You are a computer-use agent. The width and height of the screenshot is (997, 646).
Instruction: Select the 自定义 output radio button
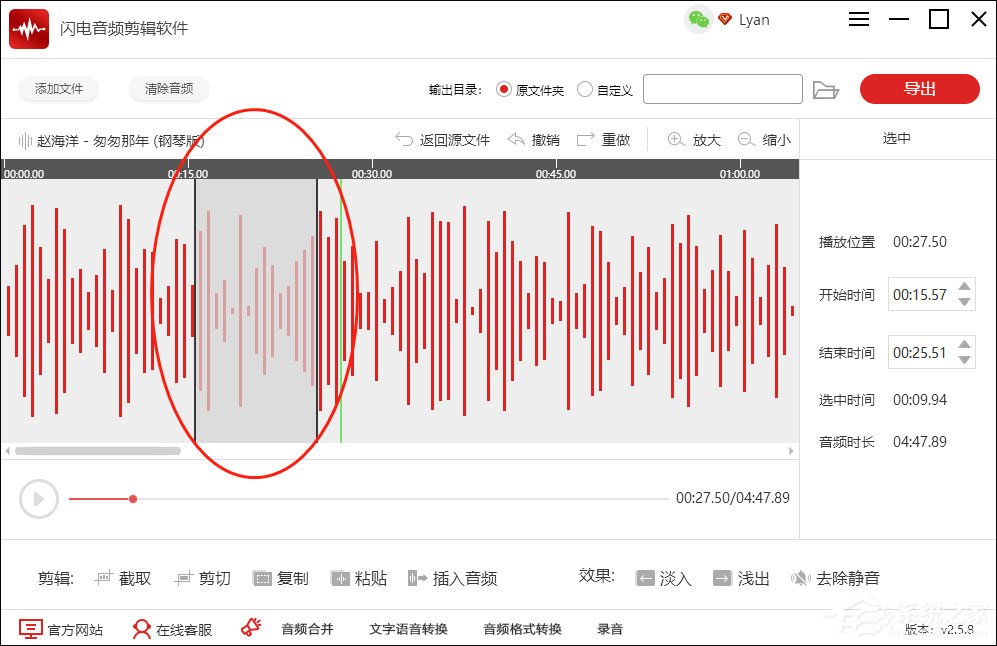click(x=585, y=89)
